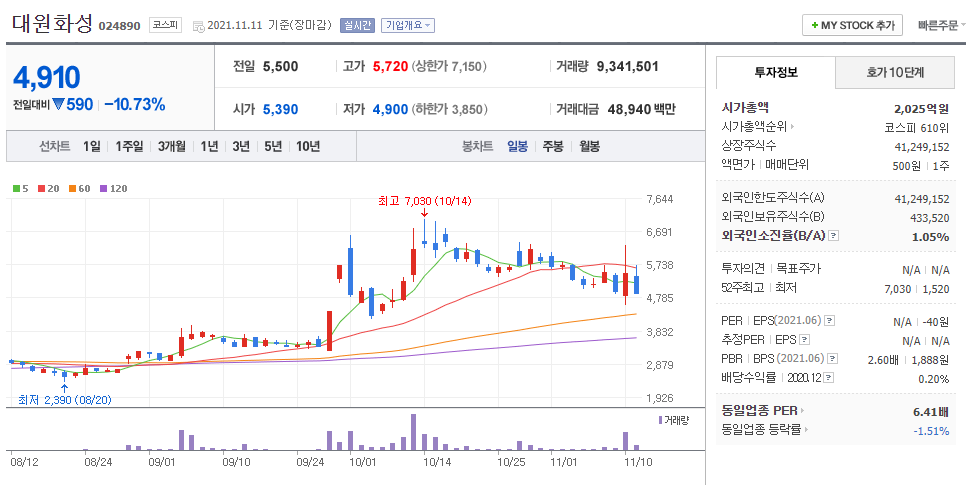Open help icon beside PBR BPS(2021.06)
This screenshot has height=485, width=977.
[x=832, y=358]
